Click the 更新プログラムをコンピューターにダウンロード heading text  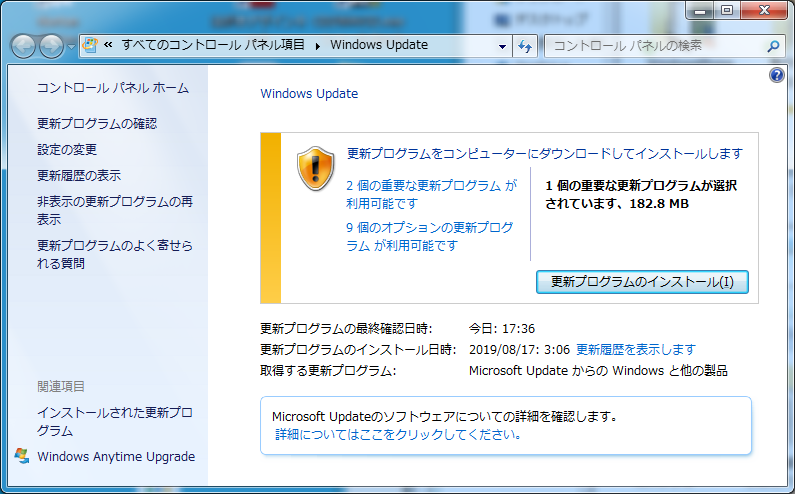point(545,153)
